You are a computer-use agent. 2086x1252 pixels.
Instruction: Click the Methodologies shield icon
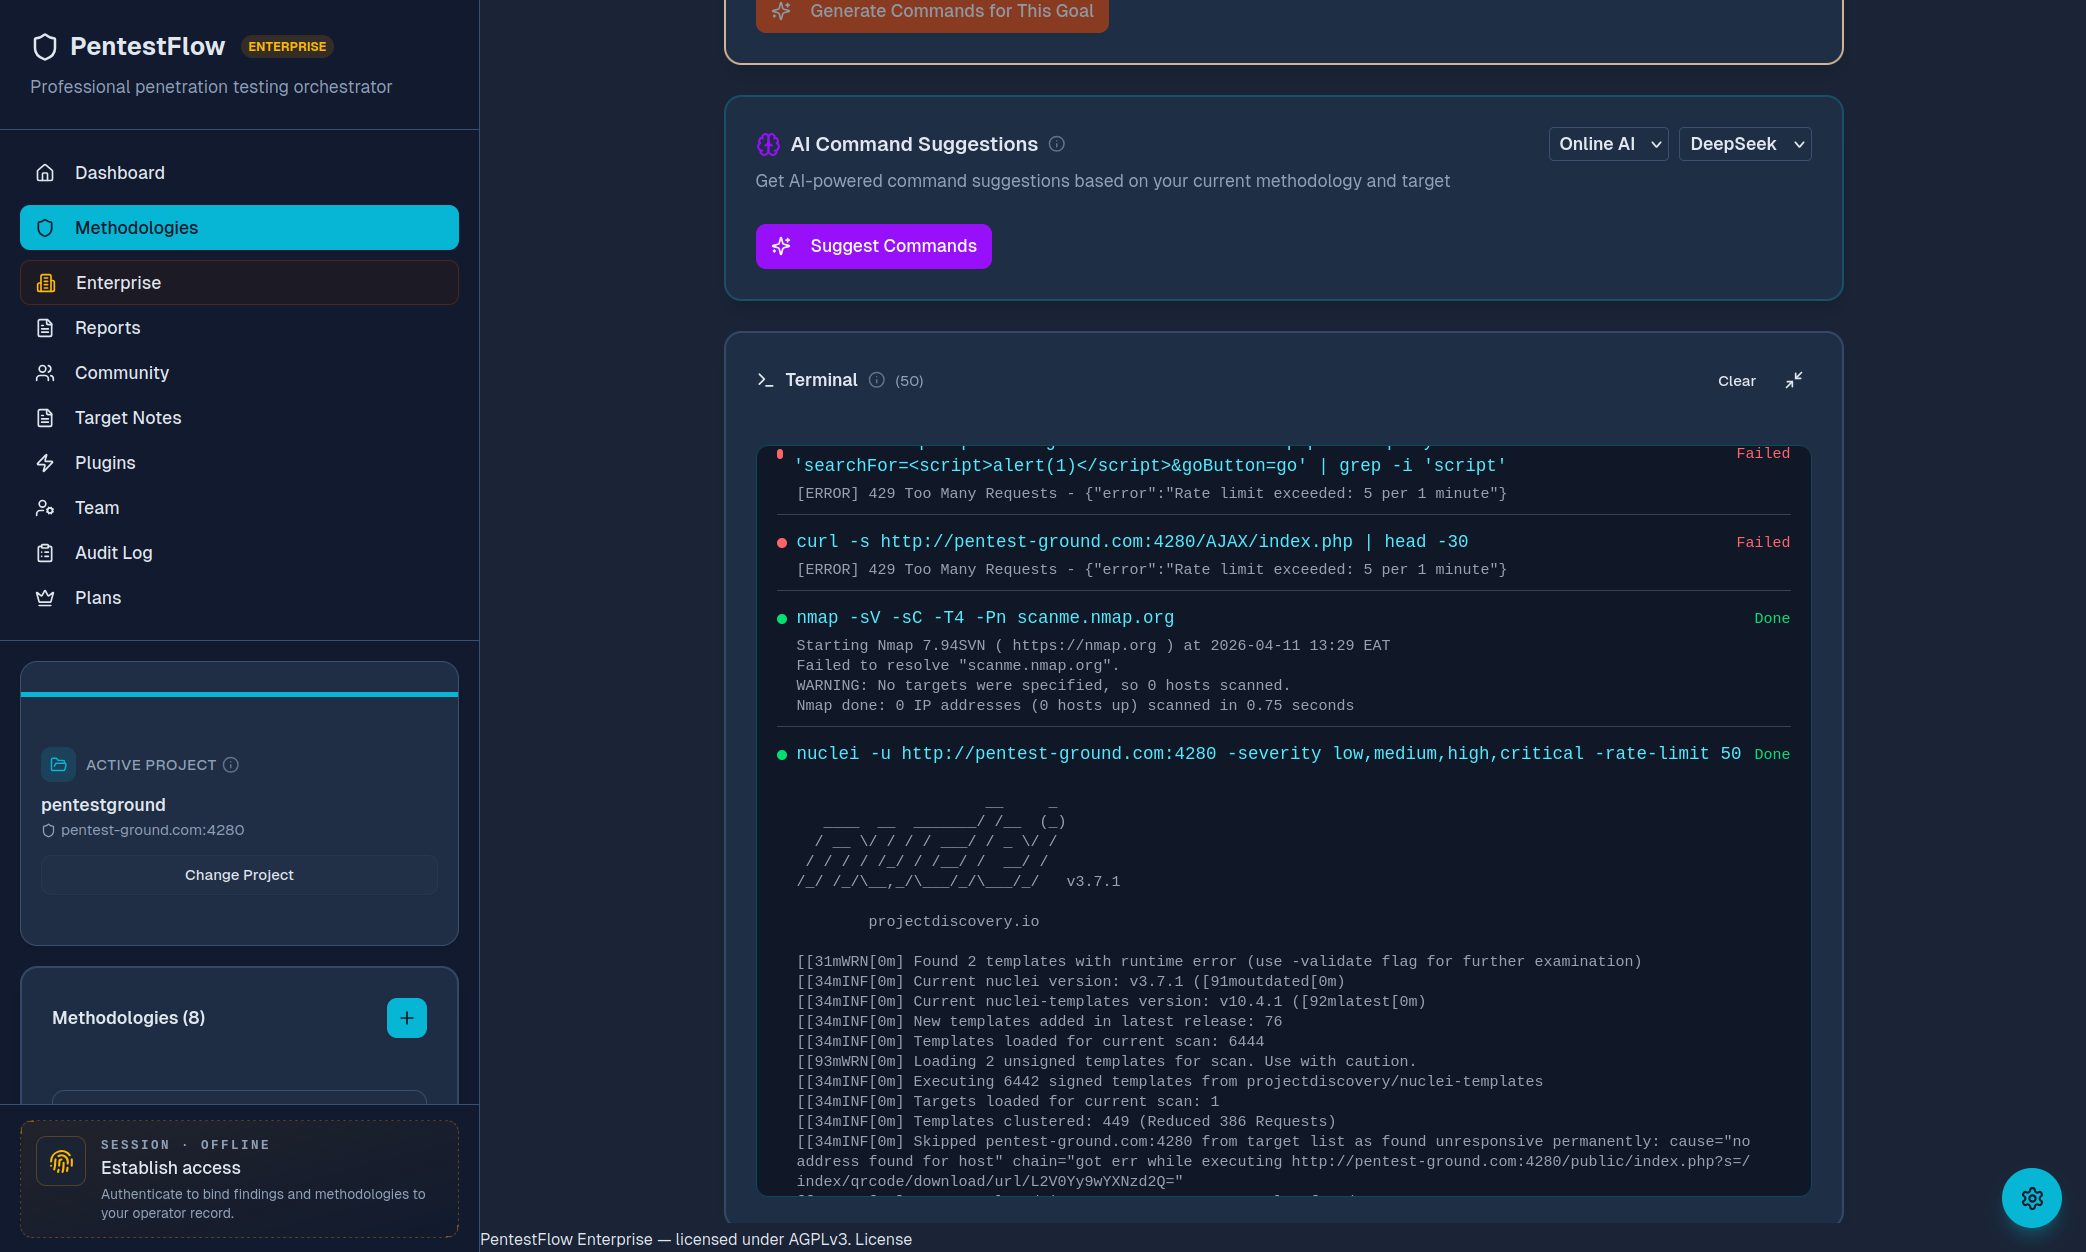point(45,228)
